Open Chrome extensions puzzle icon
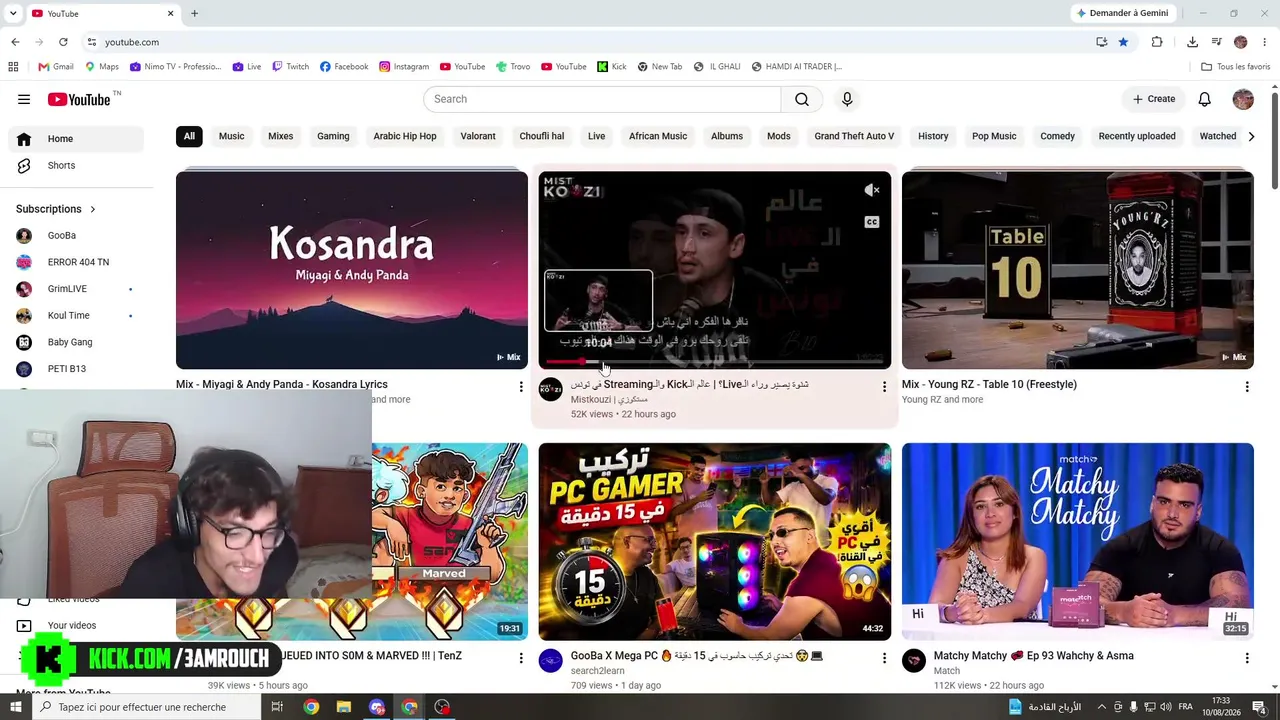Viewport: 1280px width, 720px height. pyautogui.click(x=1157, y=42)
